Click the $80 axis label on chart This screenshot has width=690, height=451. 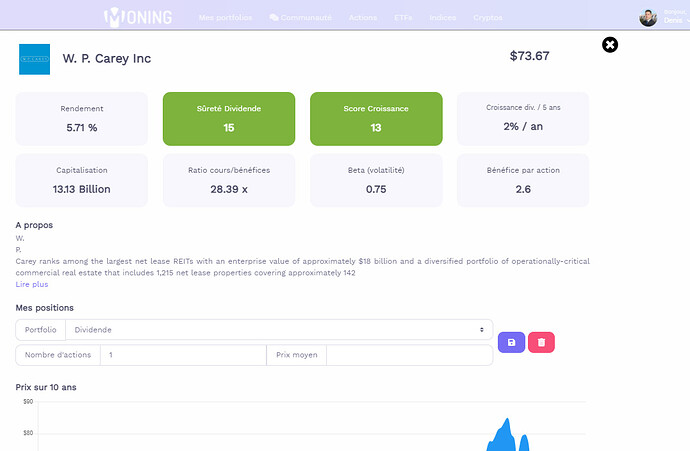pyautogui.click(x=28, y=433)
